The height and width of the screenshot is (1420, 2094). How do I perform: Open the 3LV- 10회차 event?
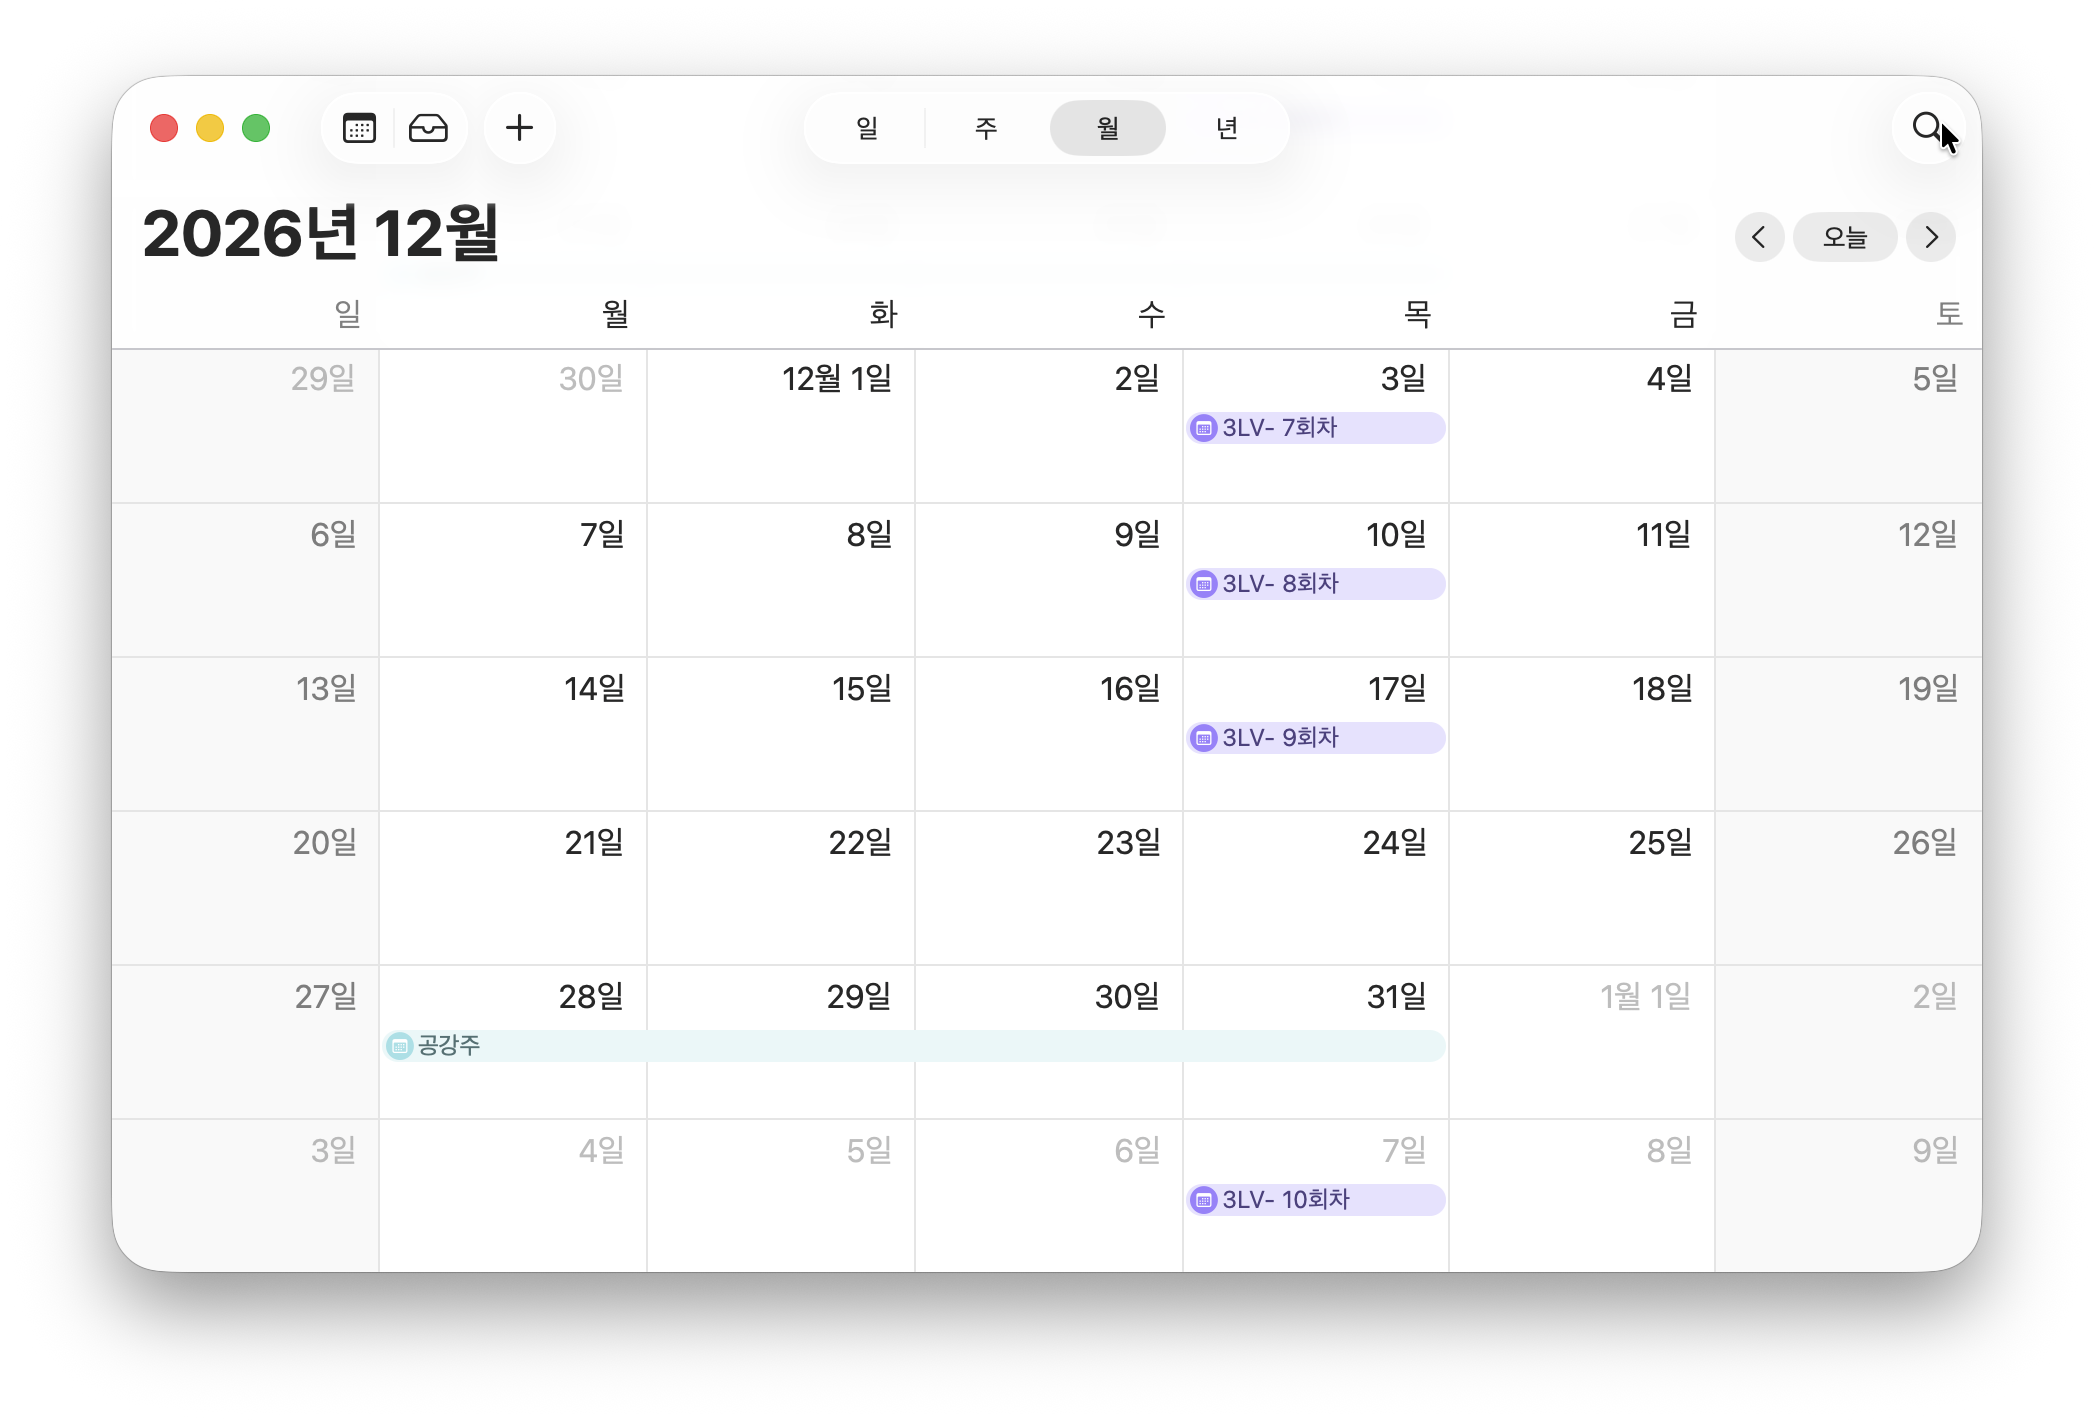pos(1315,1200)
